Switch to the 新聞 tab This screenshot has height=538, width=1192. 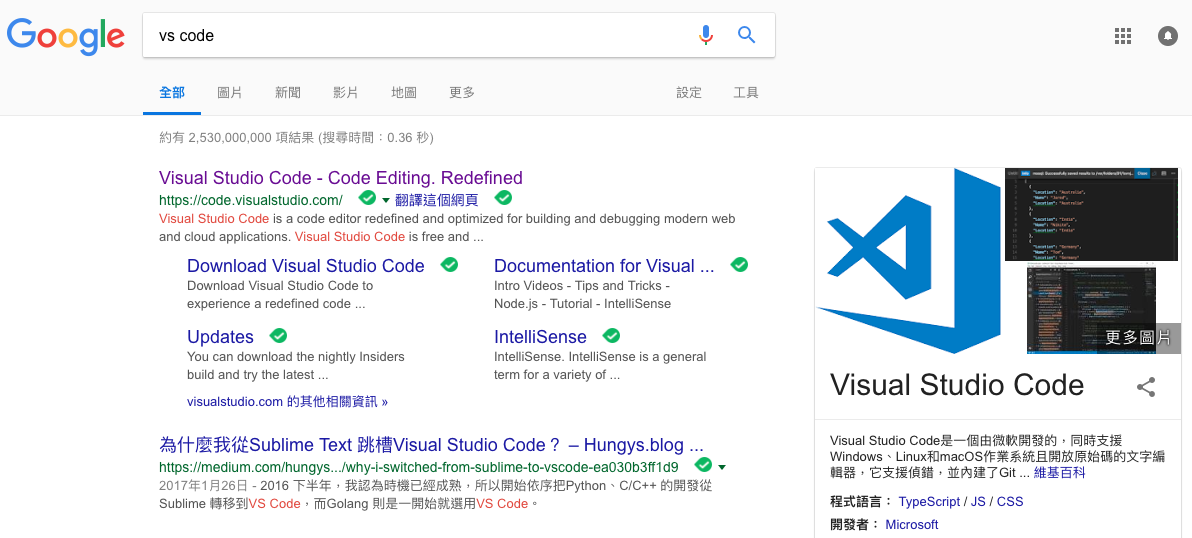click(x=287, y=93)
